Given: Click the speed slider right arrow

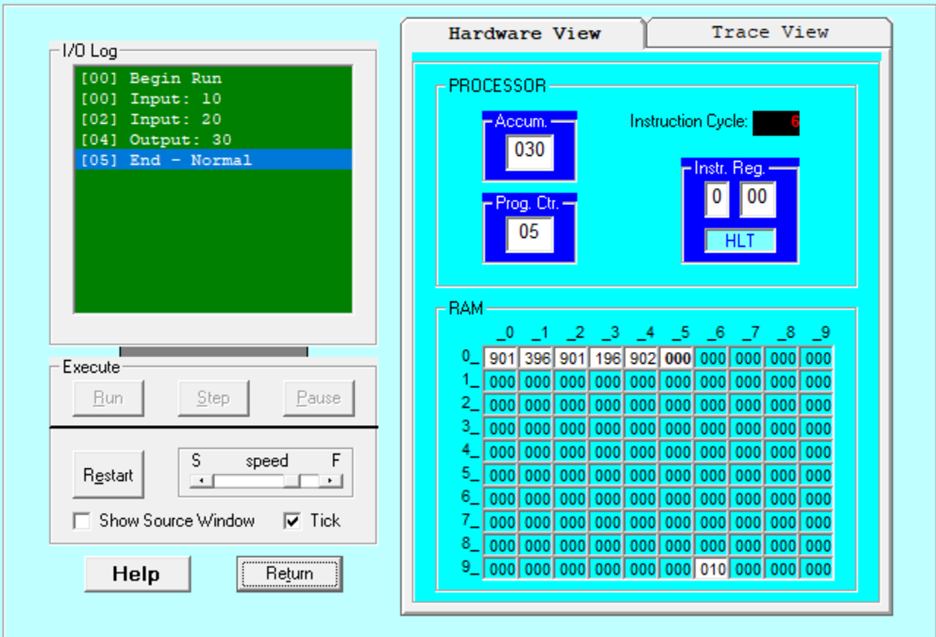Looking at the screenshot, I should [x=330, y=481].
